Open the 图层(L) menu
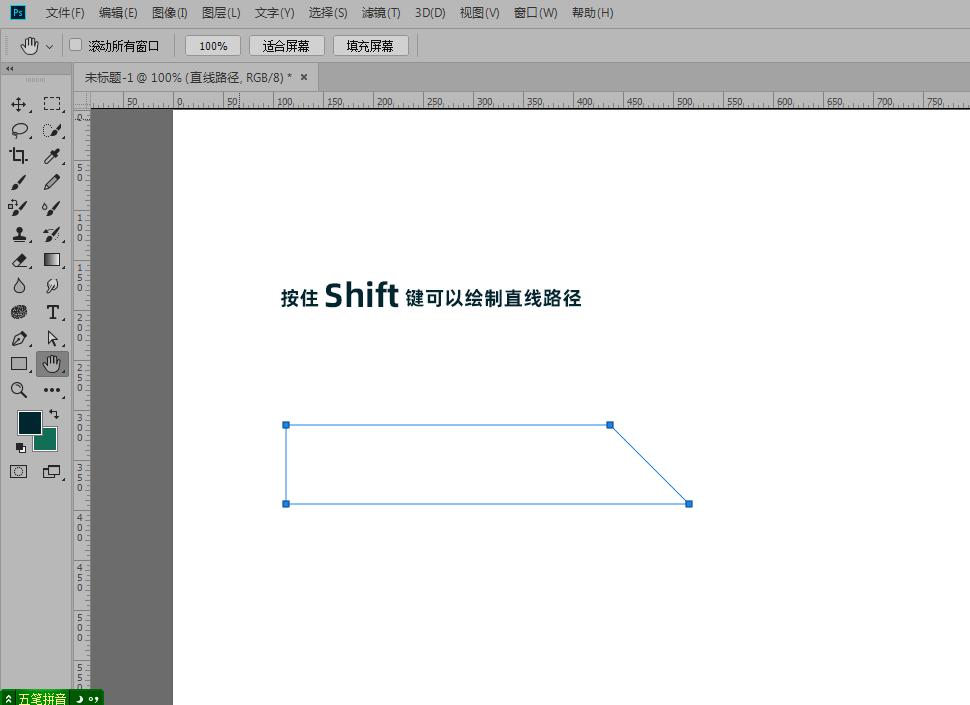 (x=221, y=12)
